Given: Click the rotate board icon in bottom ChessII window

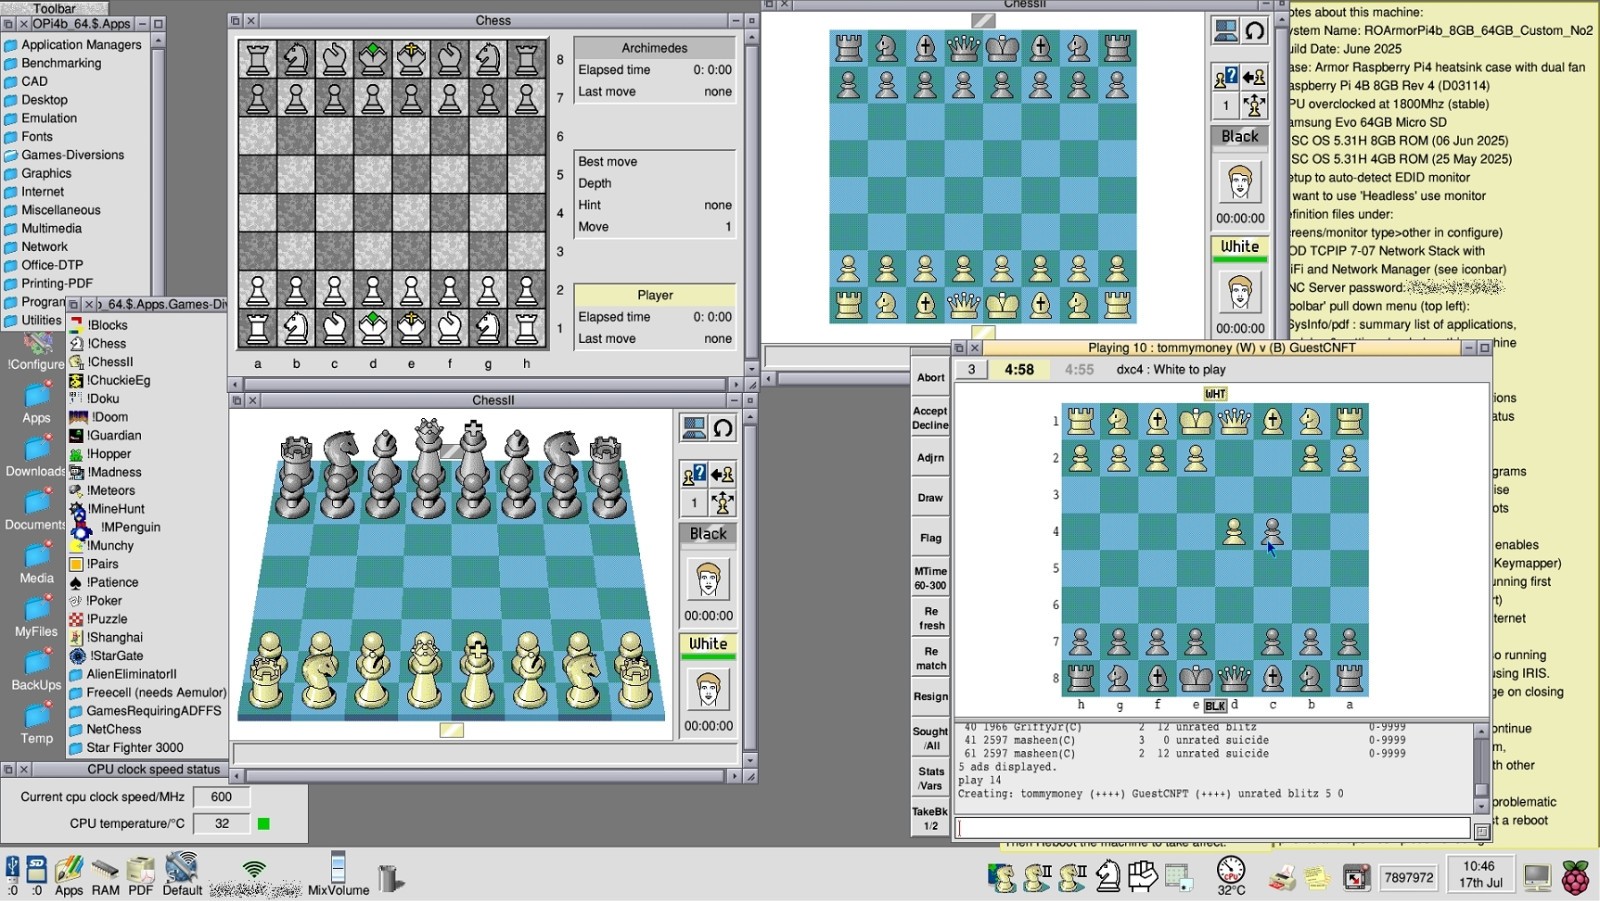Looking at the screenshot, I should (722, 428).
